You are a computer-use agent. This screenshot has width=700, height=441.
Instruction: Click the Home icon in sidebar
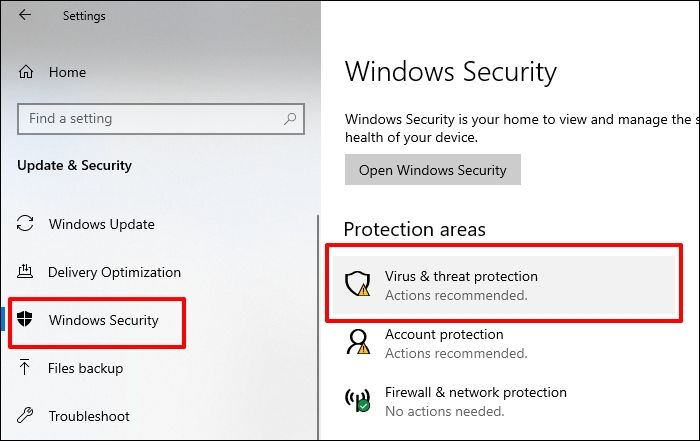[x=26, y=72]
